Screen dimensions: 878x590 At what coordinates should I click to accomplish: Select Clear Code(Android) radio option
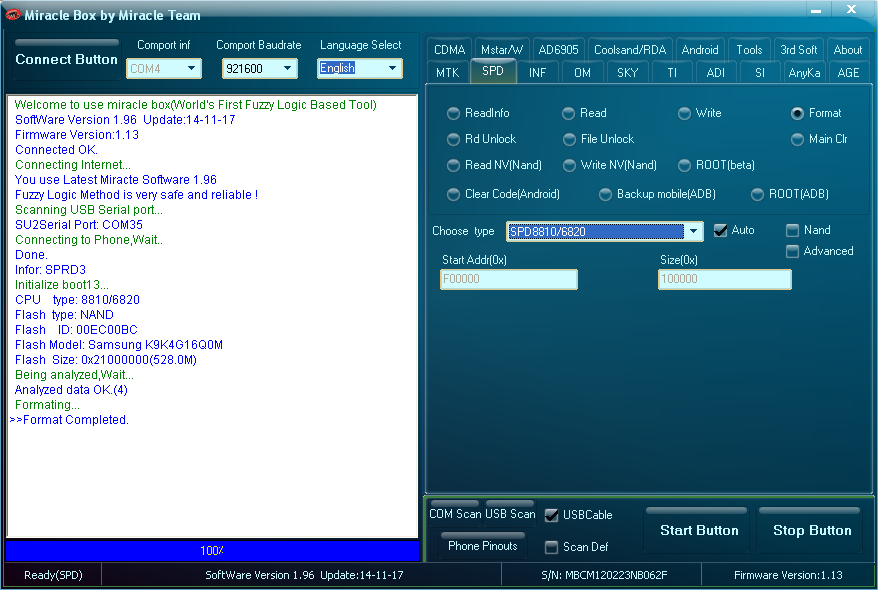[504, 194]
